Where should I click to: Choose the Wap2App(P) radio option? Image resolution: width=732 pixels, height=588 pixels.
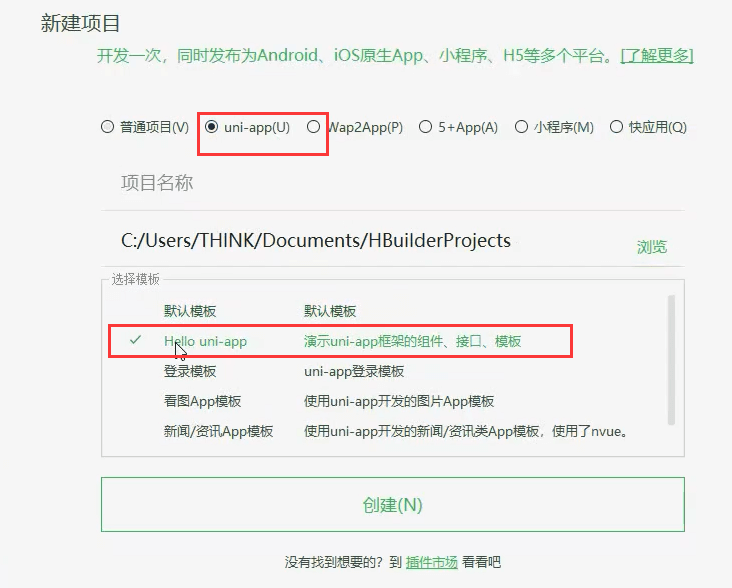313,126
